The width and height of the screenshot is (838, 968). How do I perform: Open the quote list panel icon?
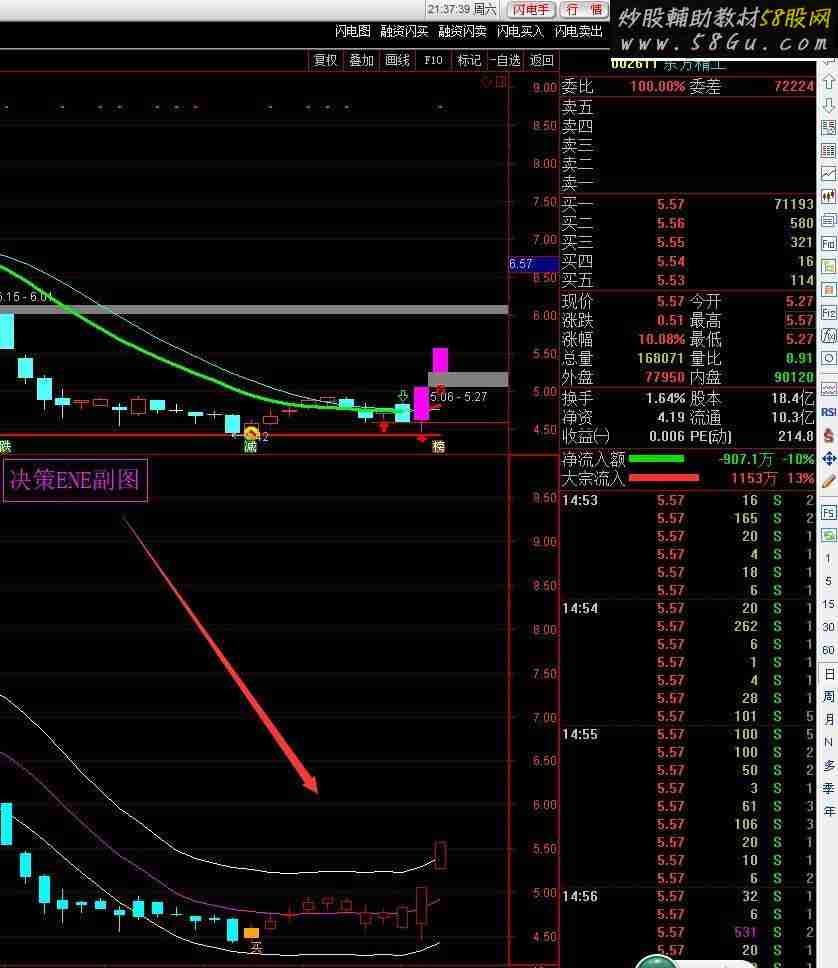coord(829,128)
